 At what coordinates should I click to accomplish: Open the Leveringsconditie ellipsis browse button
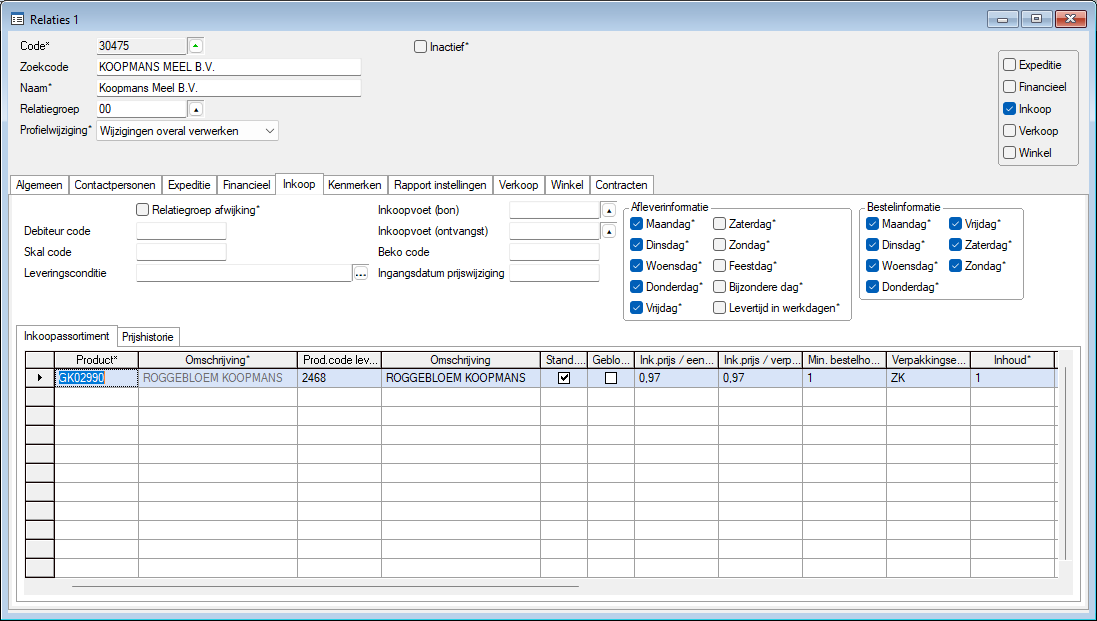[x=360, y=273]
